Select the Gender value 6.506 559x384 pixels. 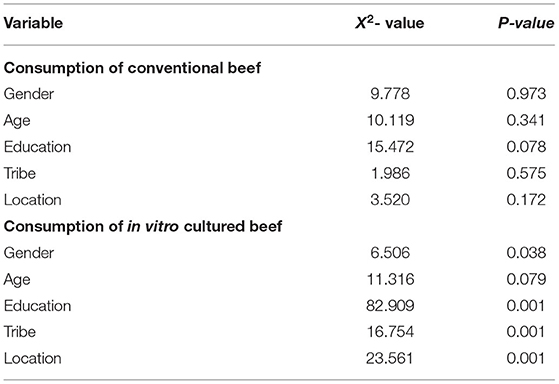[x=390, y=253]
